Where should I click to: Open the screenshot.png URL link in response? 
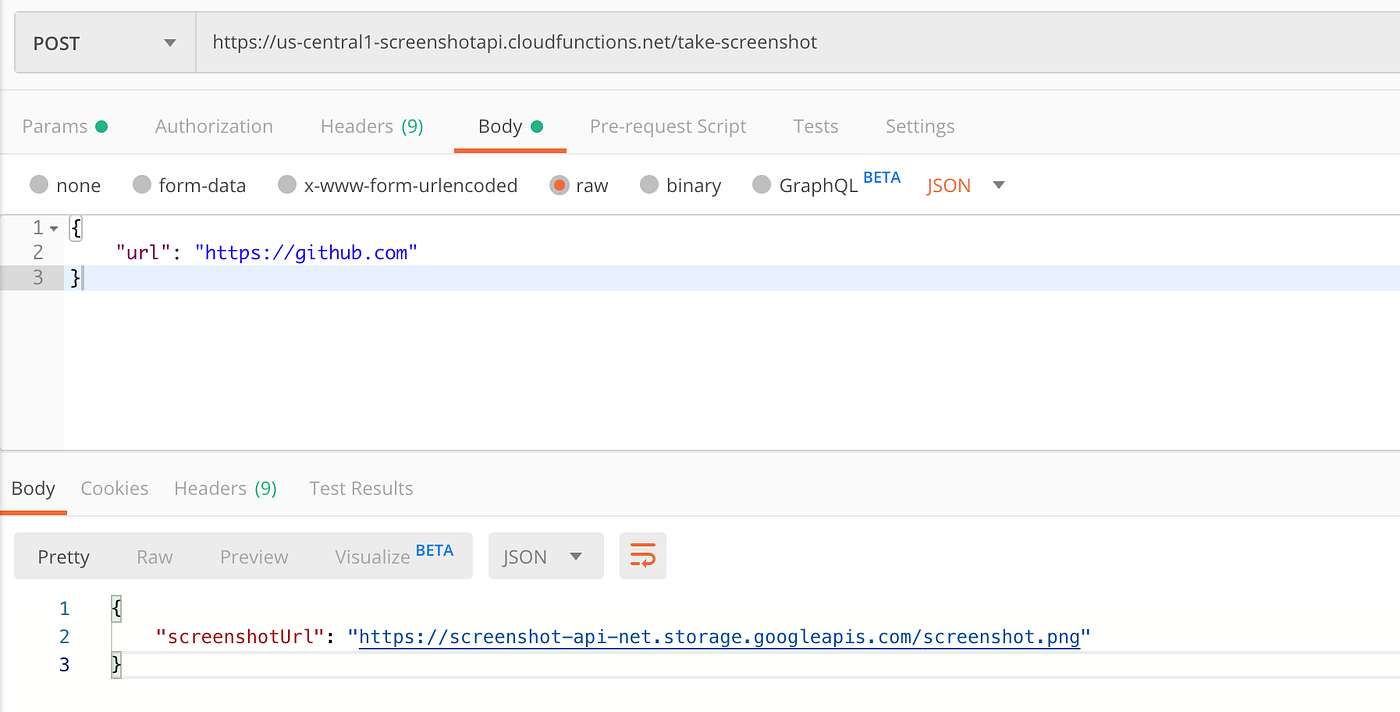point(719,636)
